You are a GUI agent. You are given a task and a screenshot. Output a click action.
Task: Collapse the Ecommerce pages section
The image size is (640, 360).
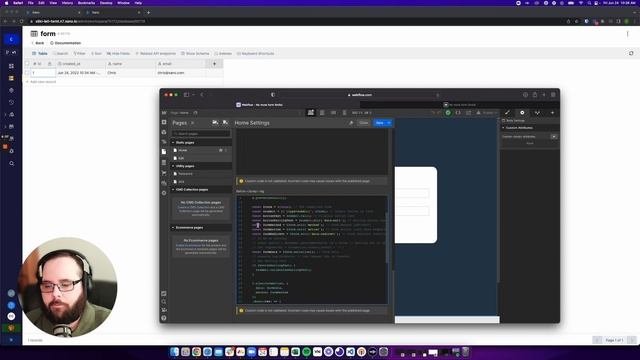point(173,228)
